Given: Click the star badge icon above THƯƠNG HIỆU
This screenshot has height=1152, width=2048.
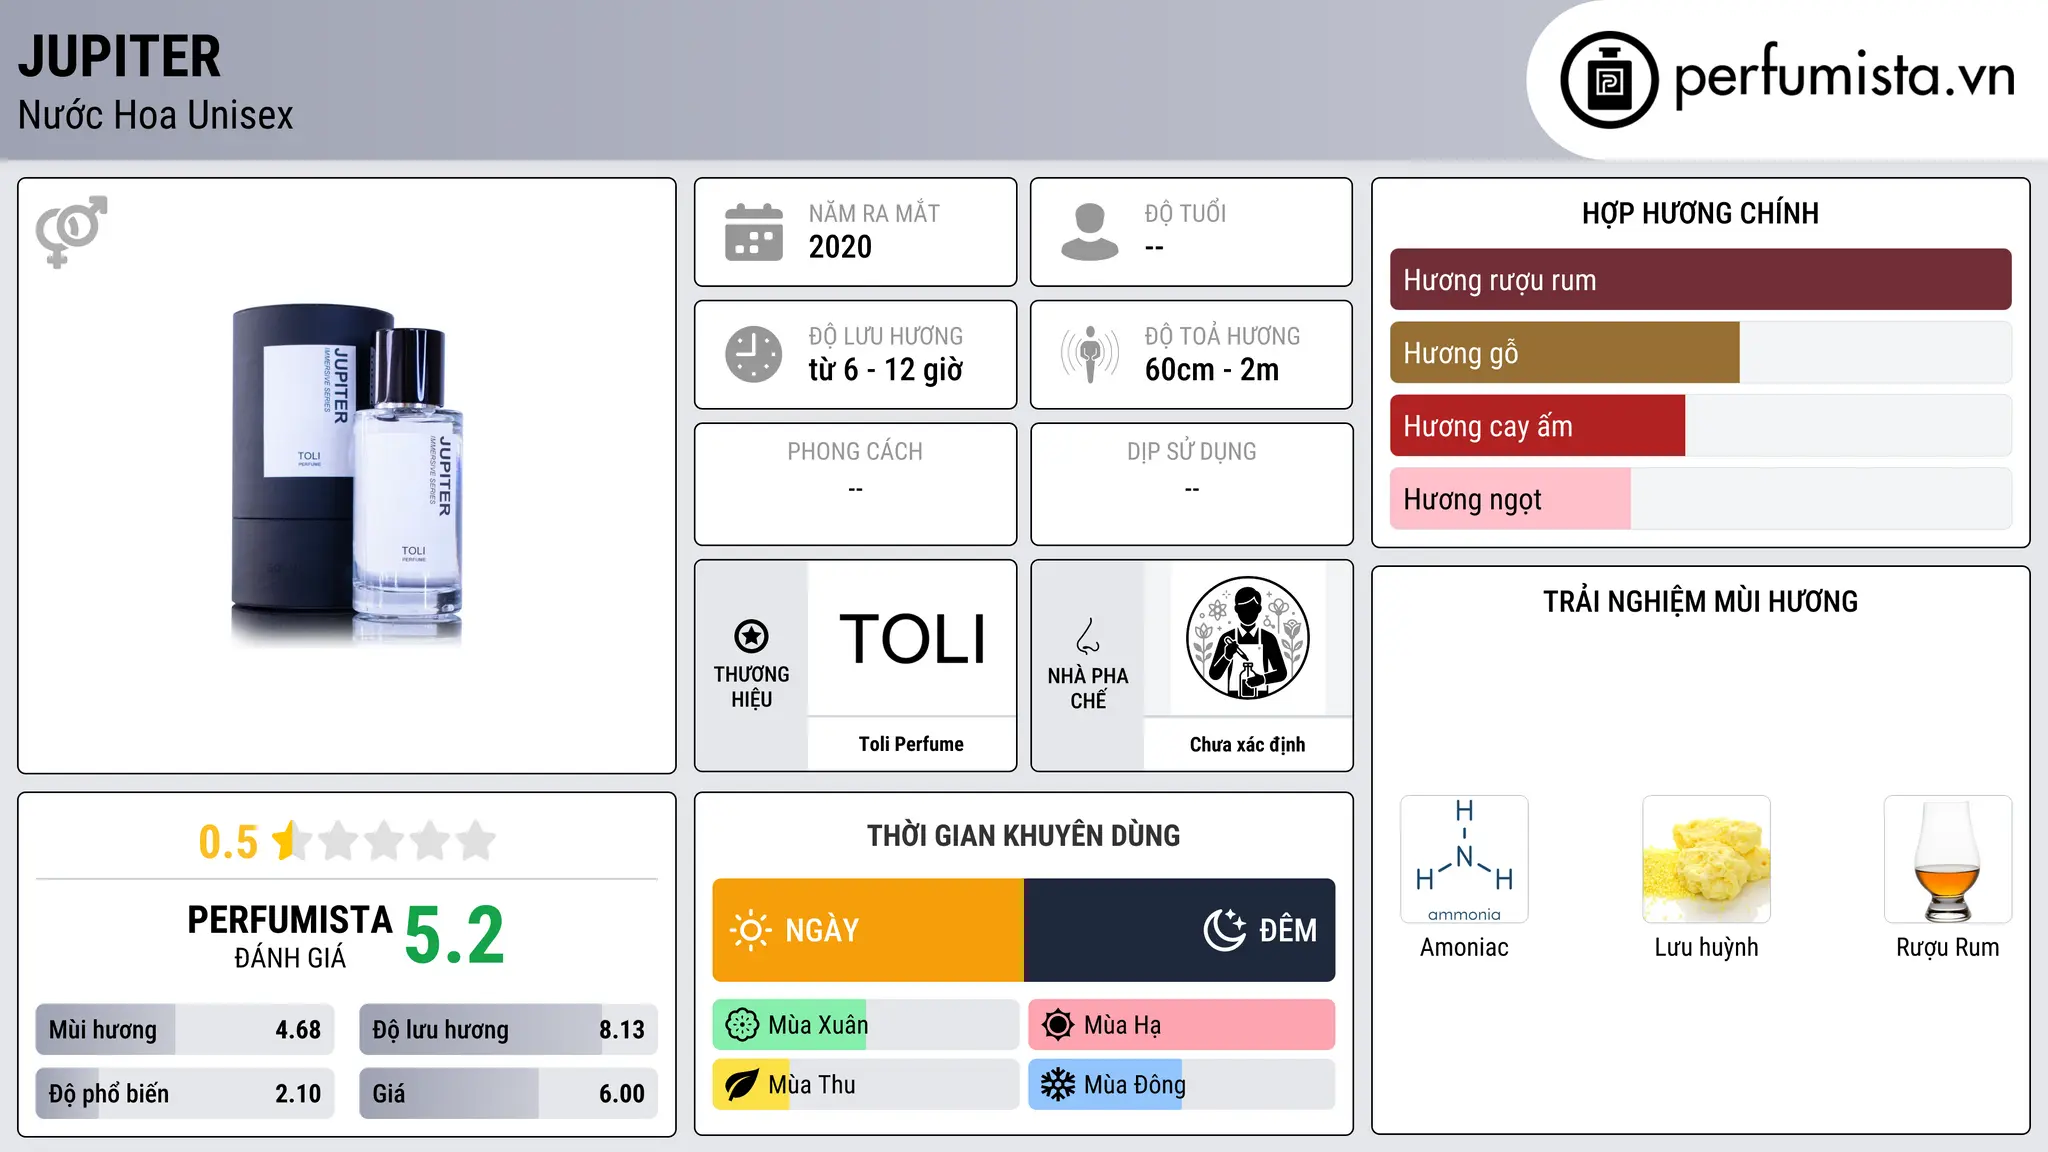Looking at the screenshot, I should point(751,636).
